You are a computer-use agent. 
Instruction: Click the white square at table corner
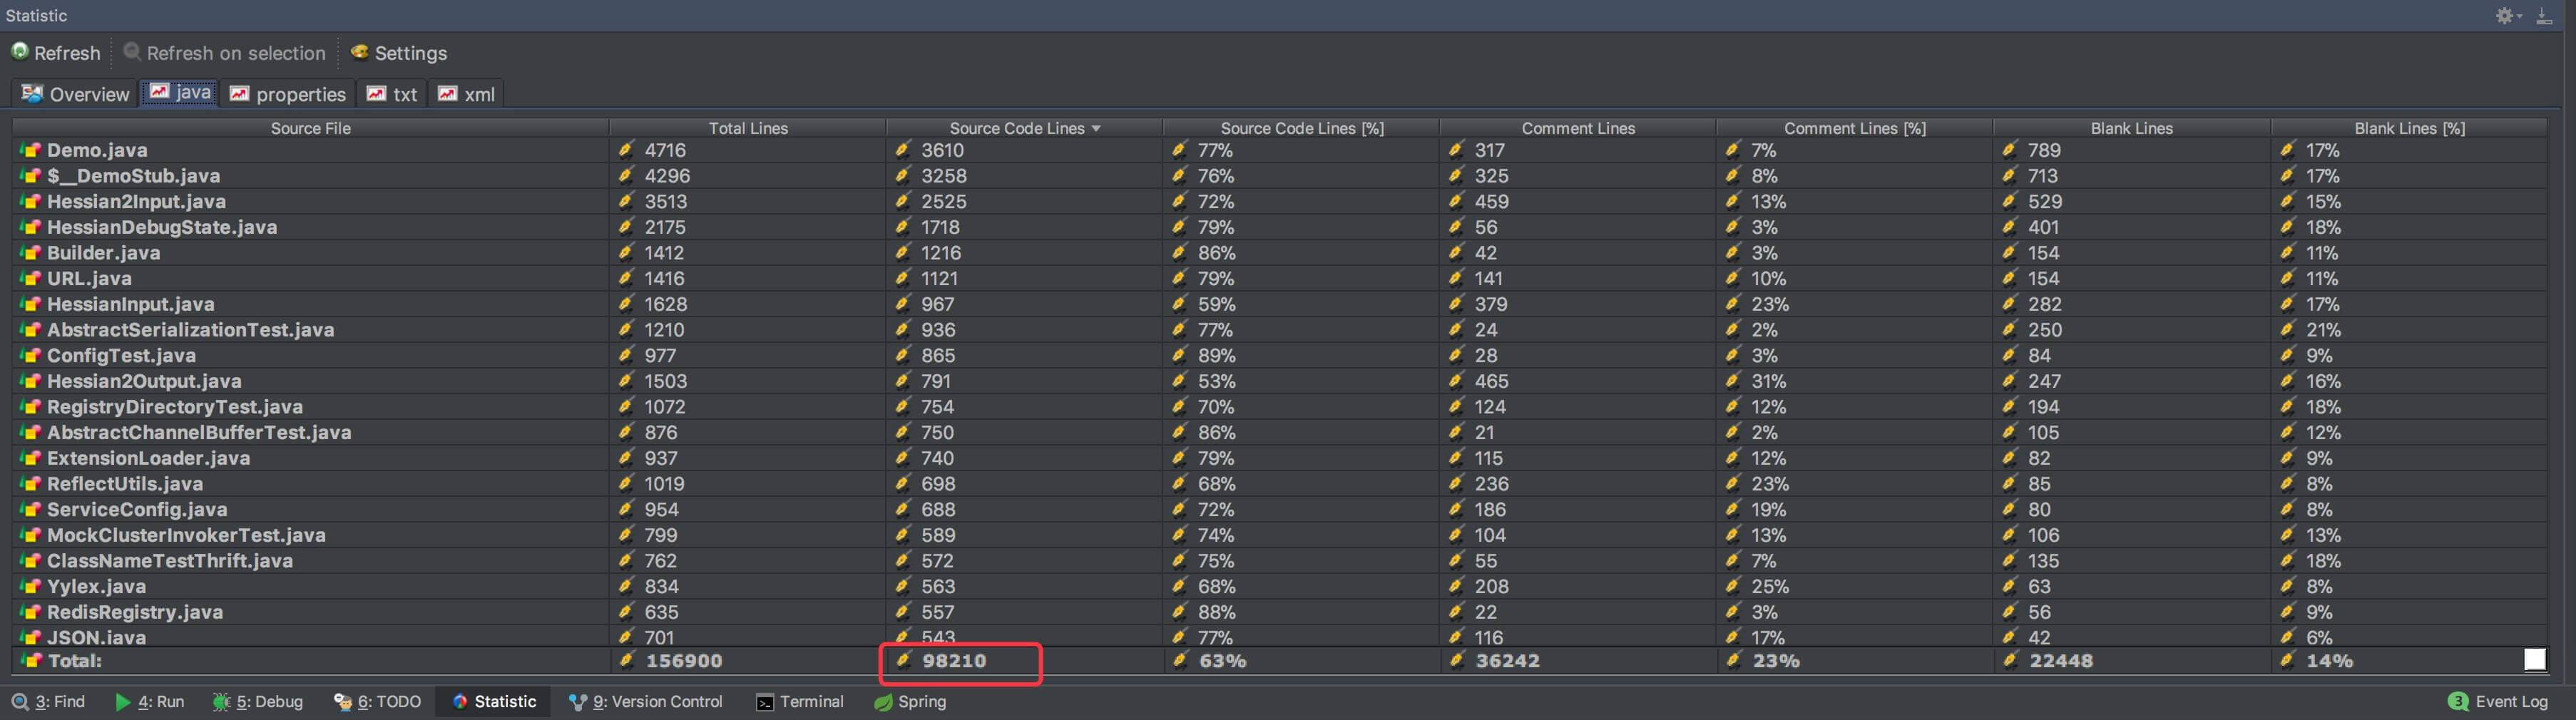click(2534, 660)
